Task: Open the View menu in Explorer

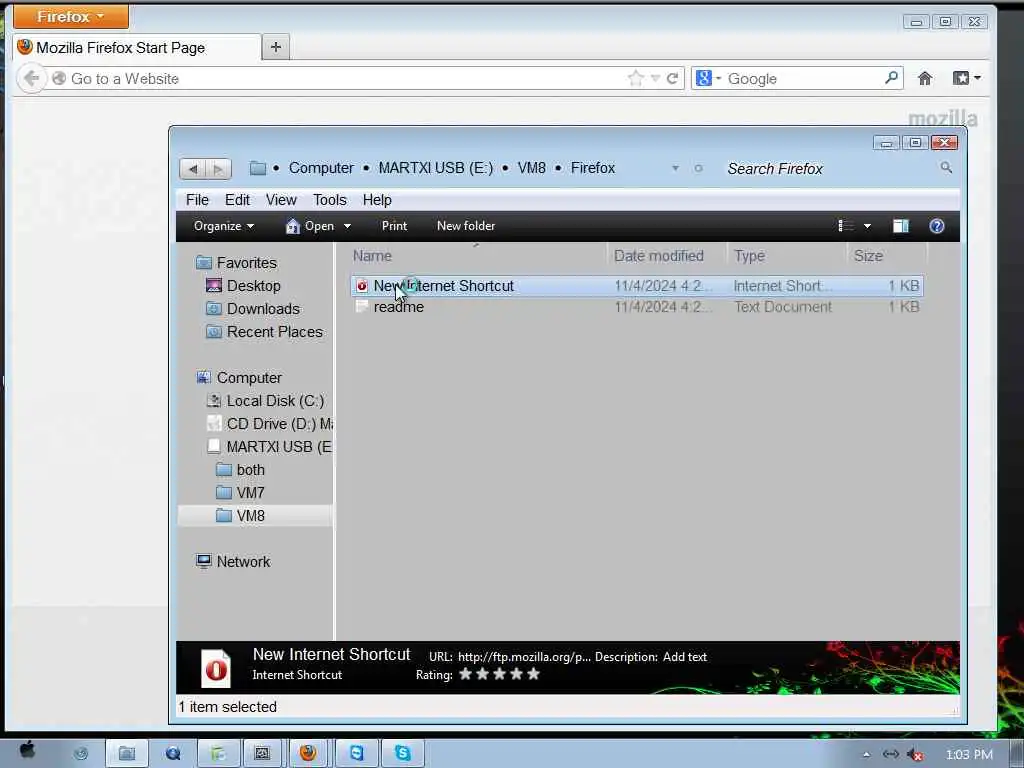Action: point(281,200)
